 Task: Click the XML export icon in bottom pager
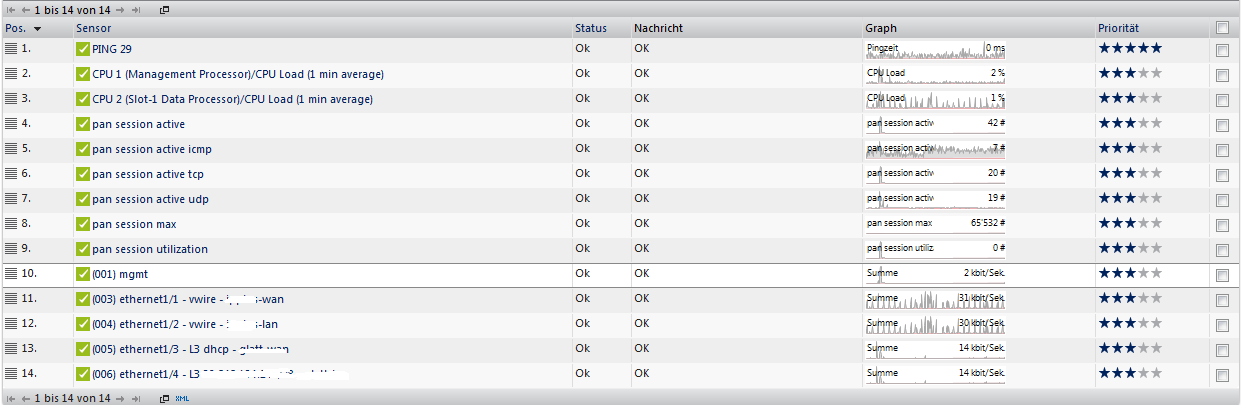click(x=182, y=399)
